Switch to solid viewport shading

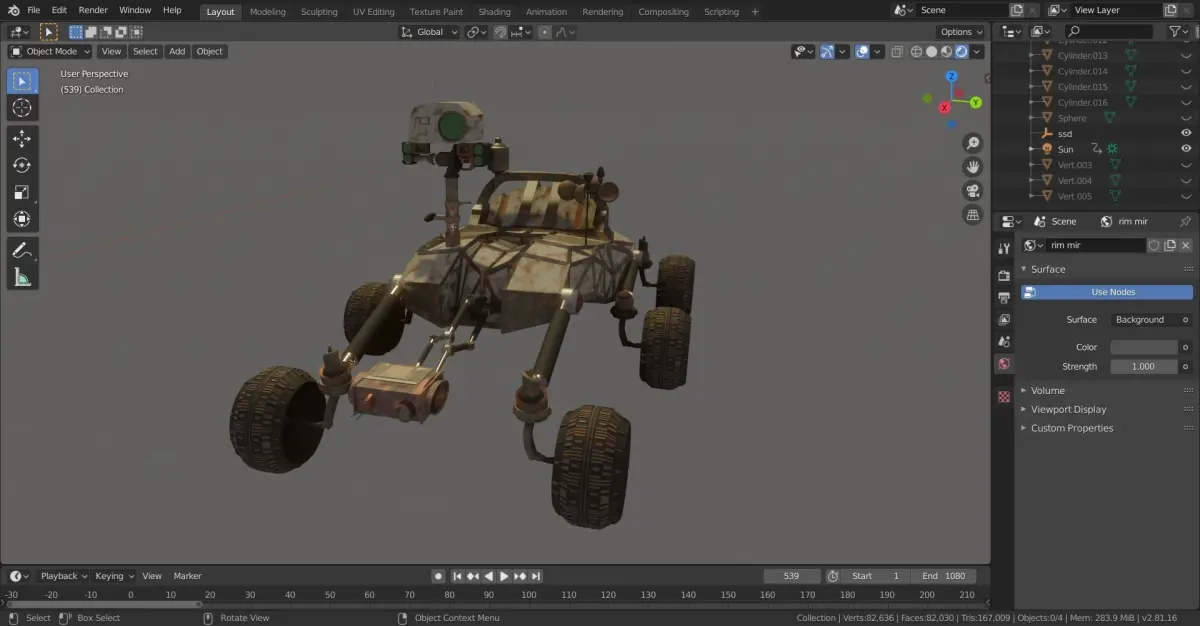tap(931, 52)
